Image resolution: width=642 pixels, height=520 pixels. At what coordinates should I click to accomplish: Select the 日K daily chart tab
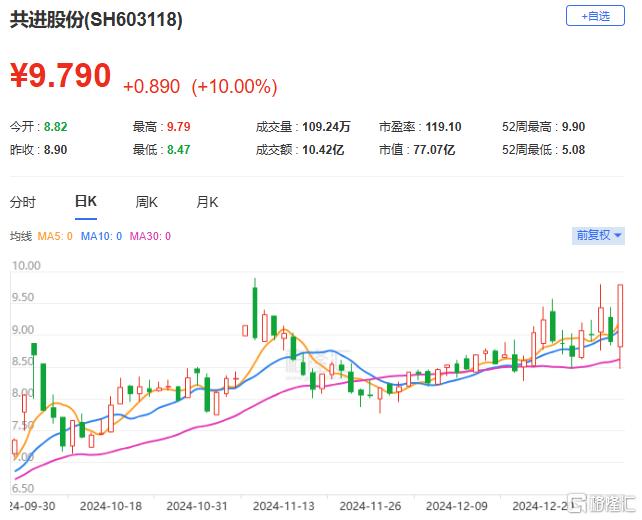tap(85, 202)
